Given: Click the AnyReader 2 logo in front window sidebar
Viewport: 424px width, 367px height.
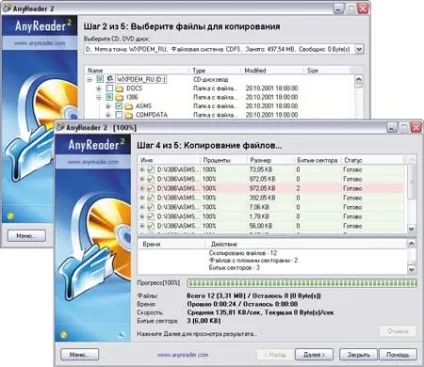Looking at the screenshot, I should (x=97, y=145).
